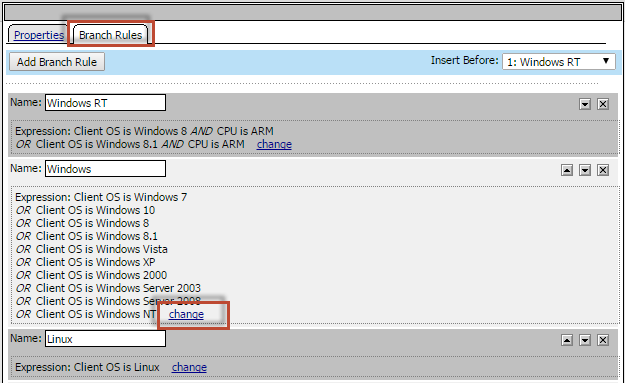The image size is (625, 383).
Task: Edit the Linux name field
Action: (x=105, y=339)
